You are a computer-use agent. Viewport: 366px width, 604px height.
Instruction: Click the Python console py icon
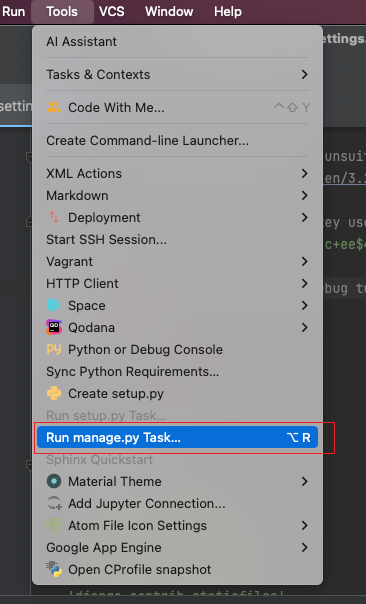54,349
